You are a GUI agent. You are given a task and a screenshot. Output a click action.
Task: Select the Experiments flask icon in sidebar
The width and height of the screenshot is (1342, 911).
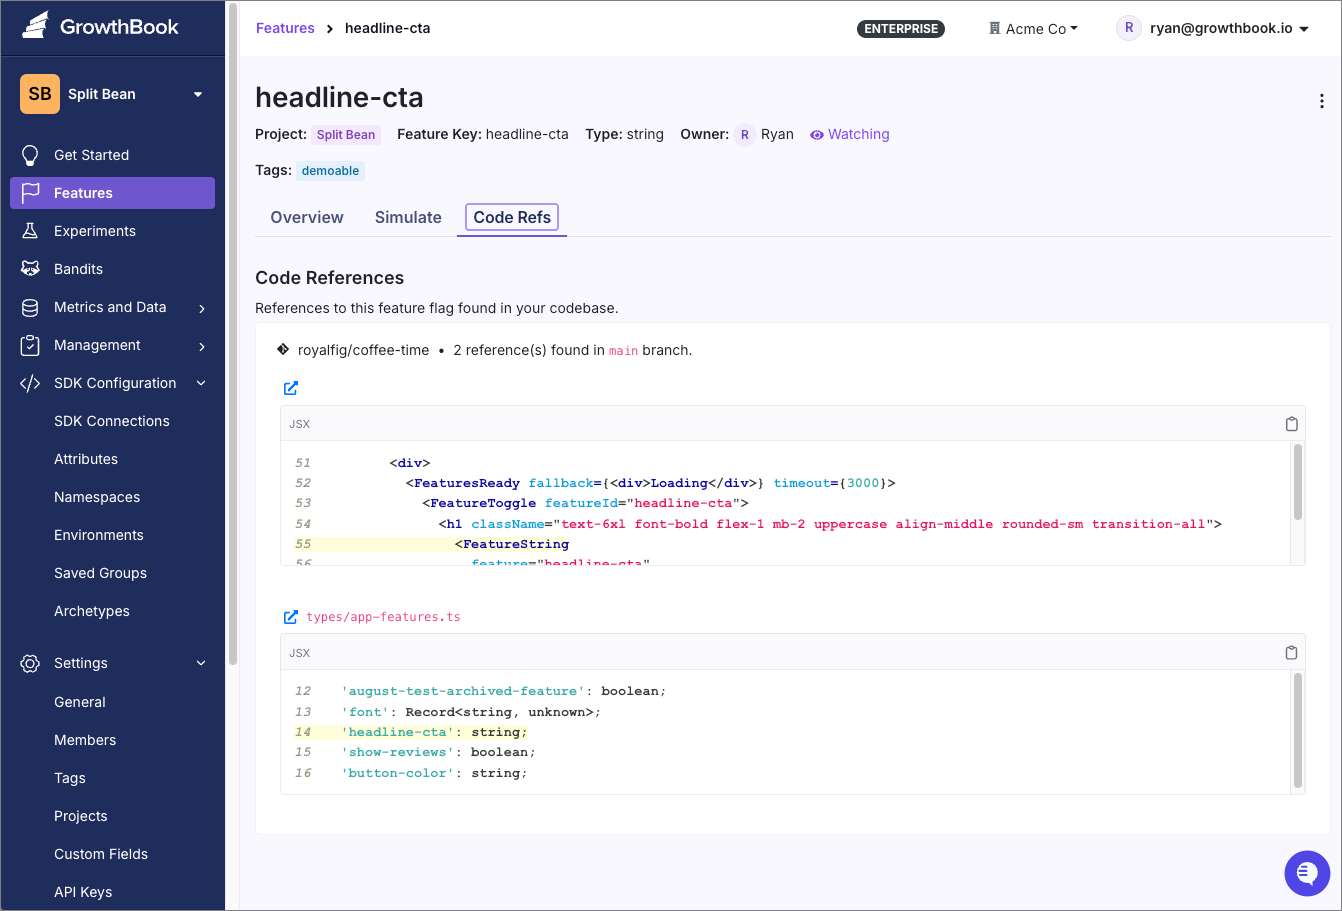(x=30, y=231)
